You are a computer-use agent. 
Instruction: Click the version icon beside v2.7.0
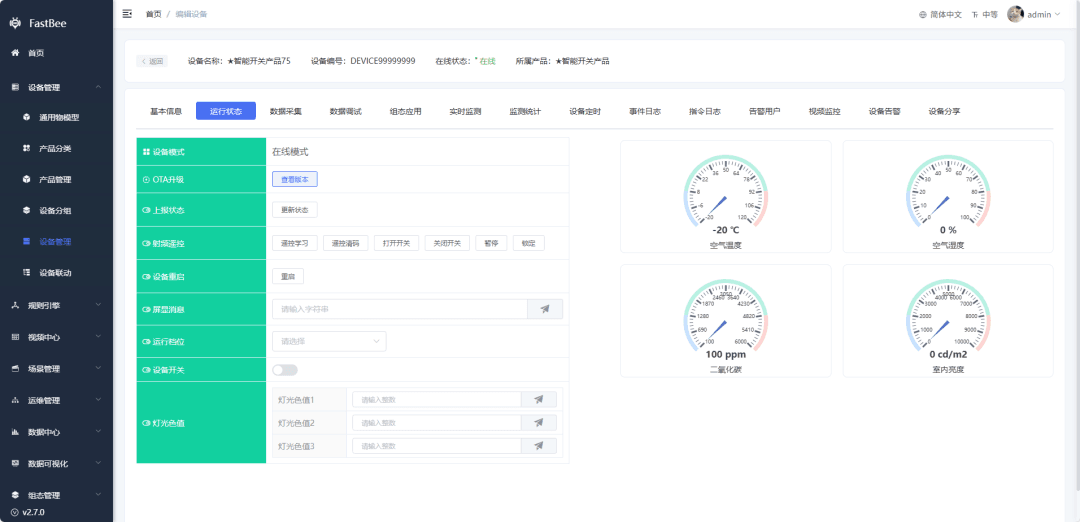[x=15, y=512]
